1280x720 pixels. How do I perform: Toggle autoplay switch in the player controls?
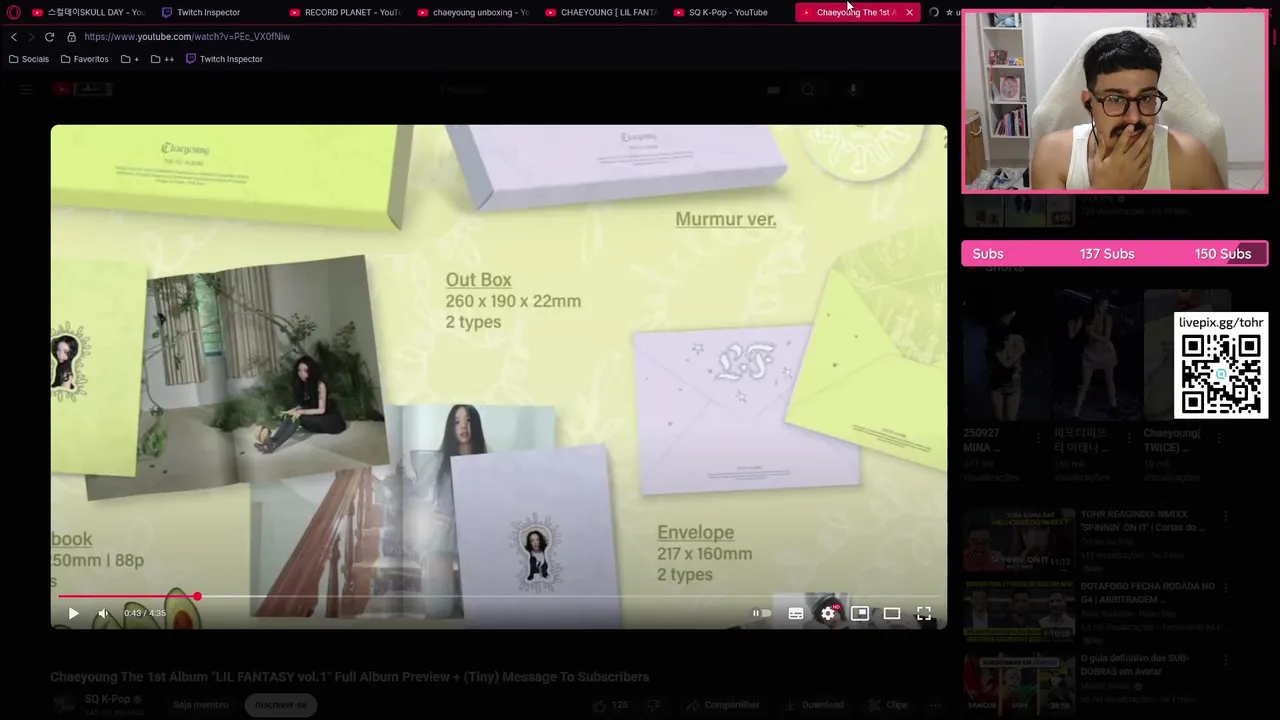(762, 613)
